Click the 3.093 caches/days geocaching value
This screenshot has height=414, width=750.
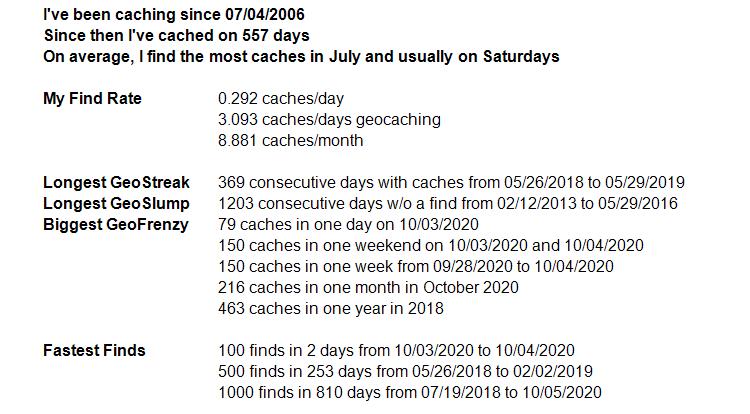pyautogui.click(x=329, y=120)
